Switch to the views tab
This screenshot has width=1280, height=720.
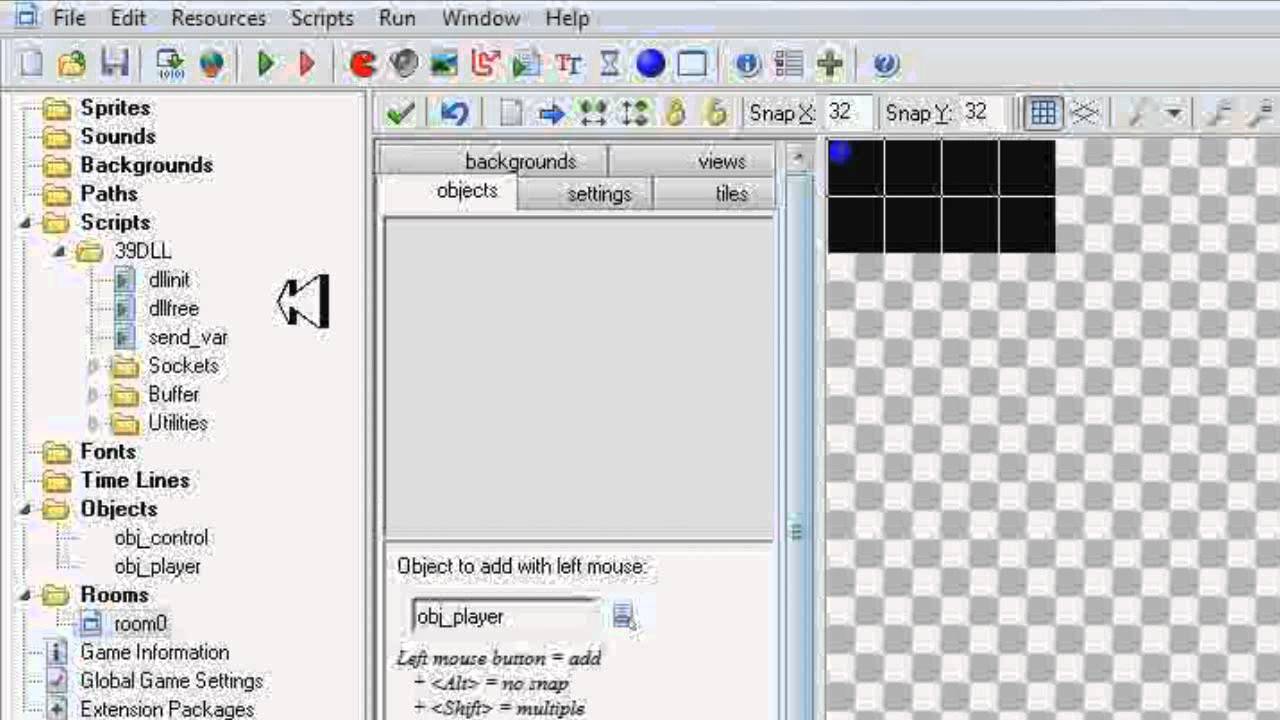pos(692,161)
